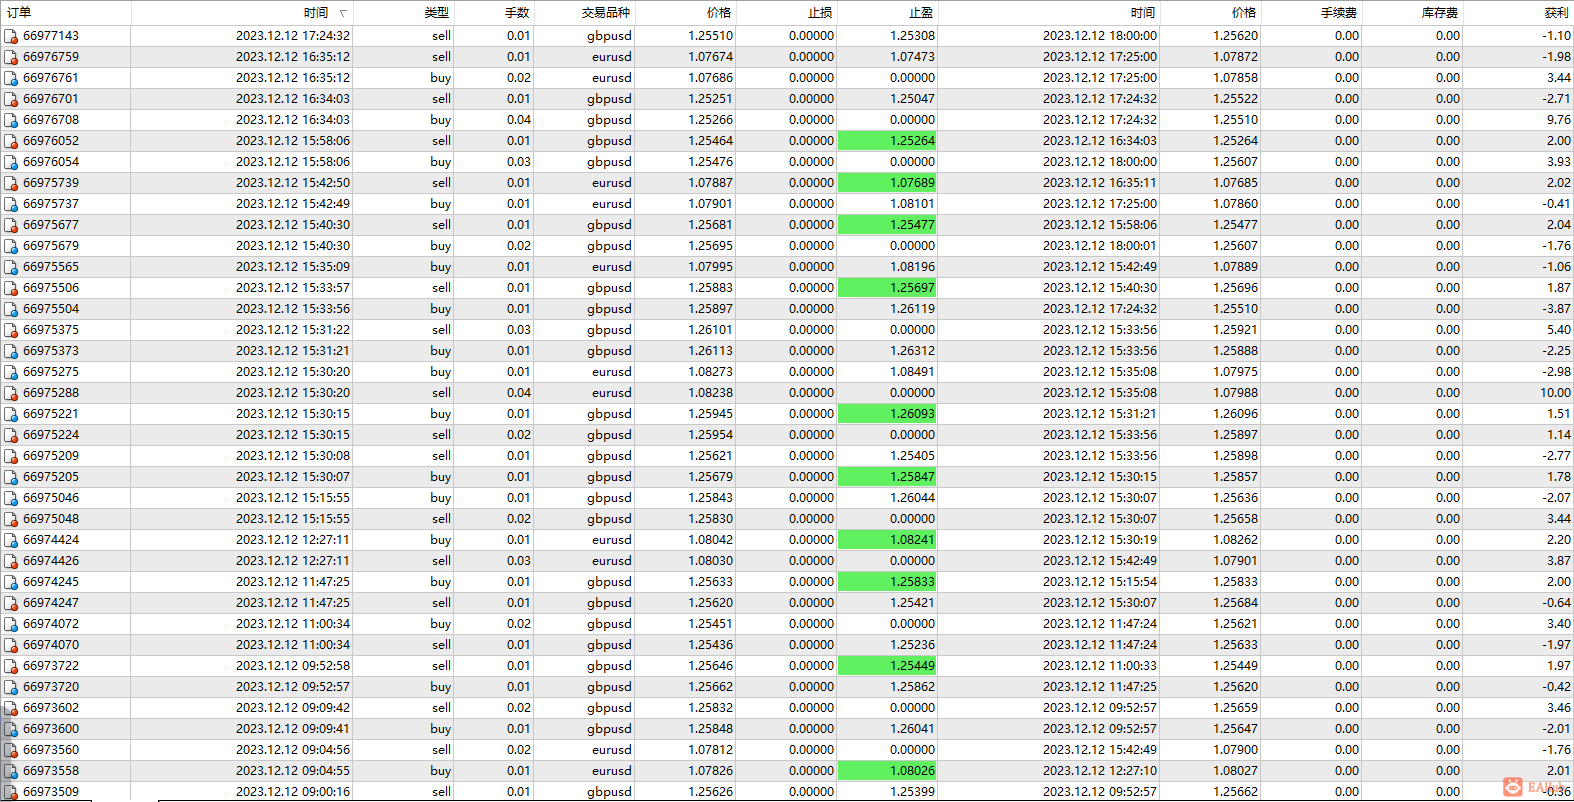
Task: Pick the icon of order 66973602
Action: coord(11,708)
